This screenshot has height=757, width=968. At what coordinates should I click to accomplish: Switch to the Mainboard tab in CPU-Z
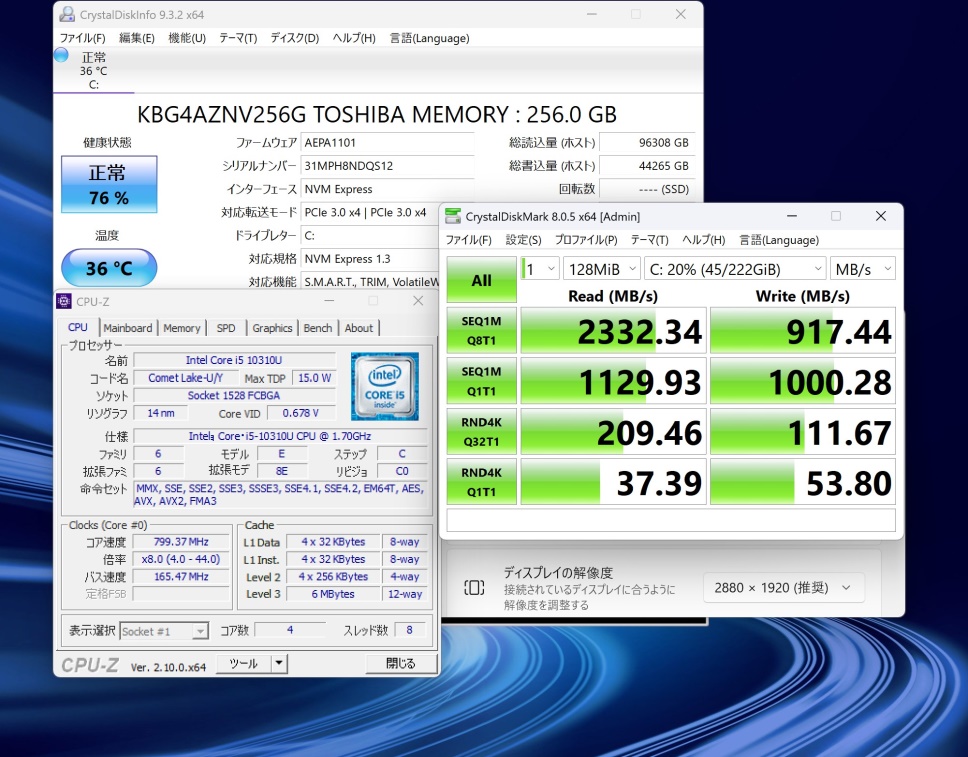(x=128, y=328)
